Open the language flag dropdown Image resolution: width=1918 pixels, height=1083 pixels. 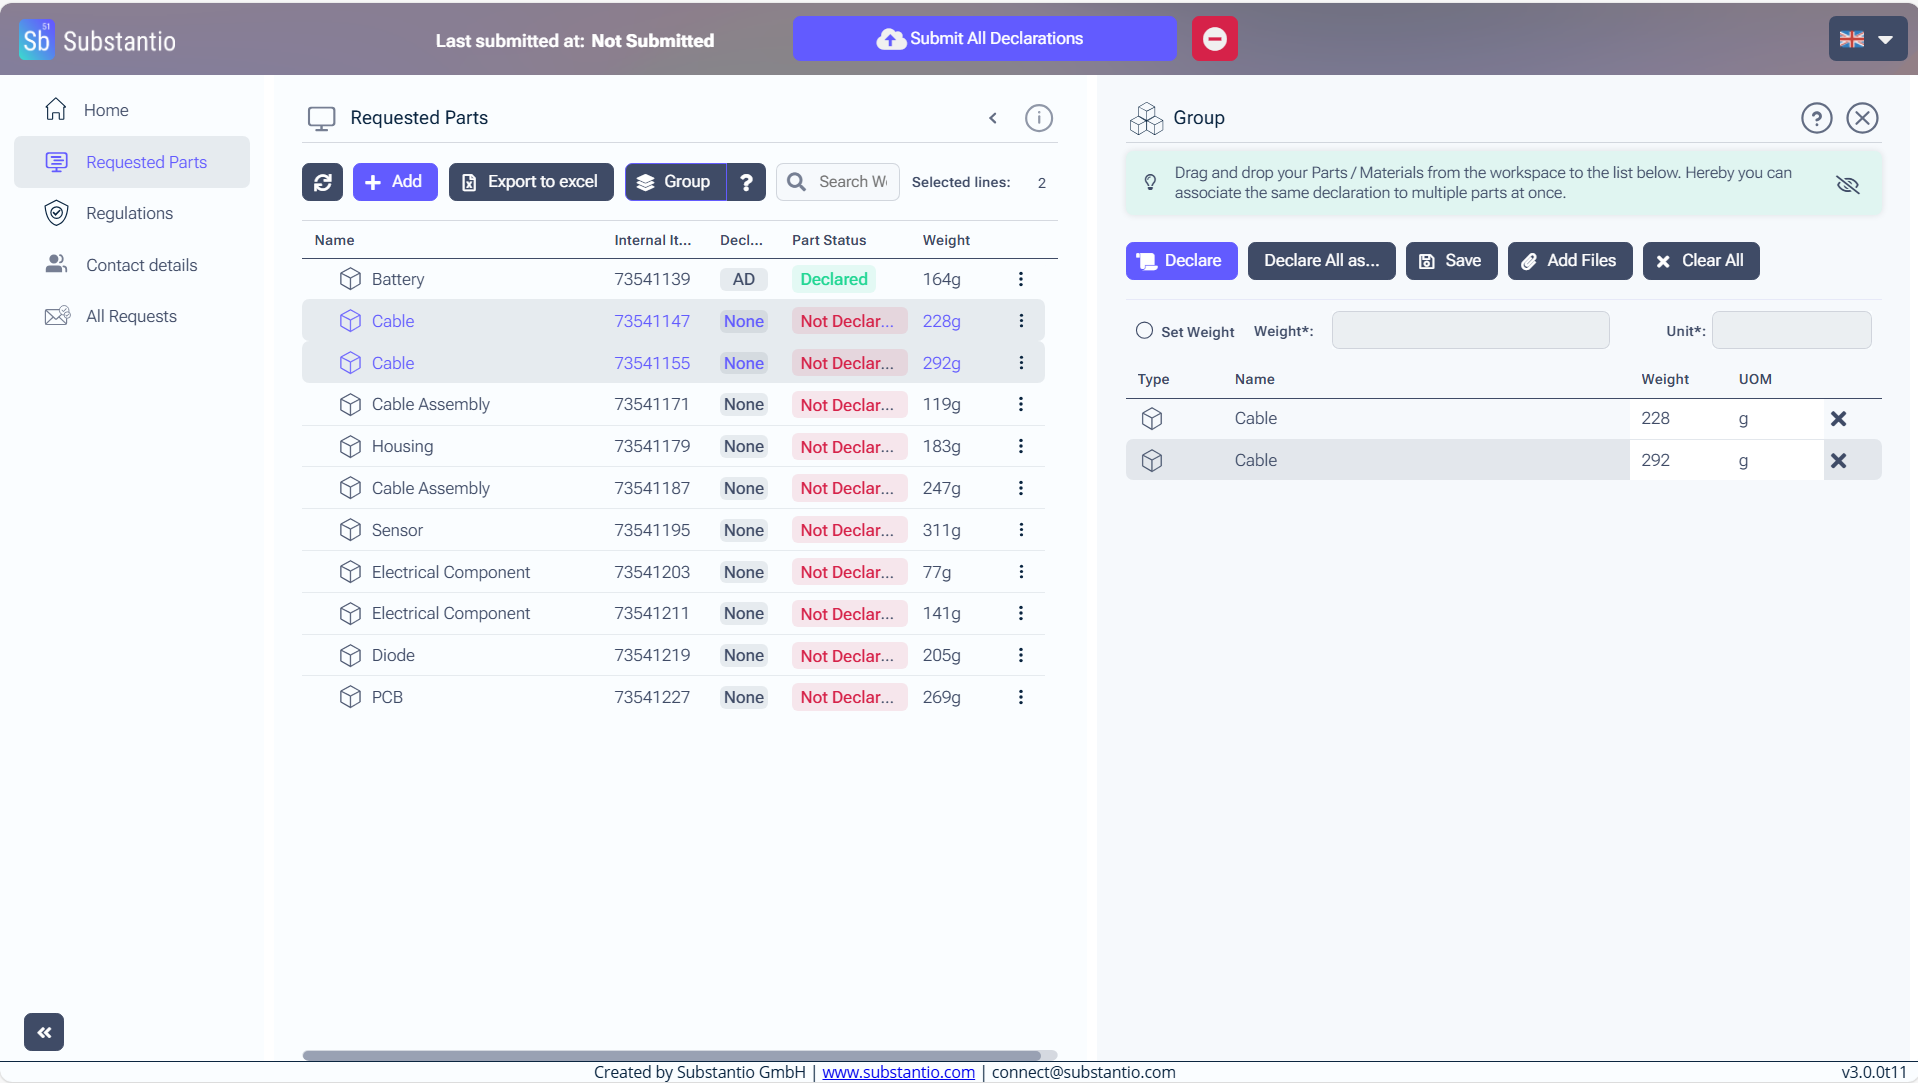coord(1867,39)
